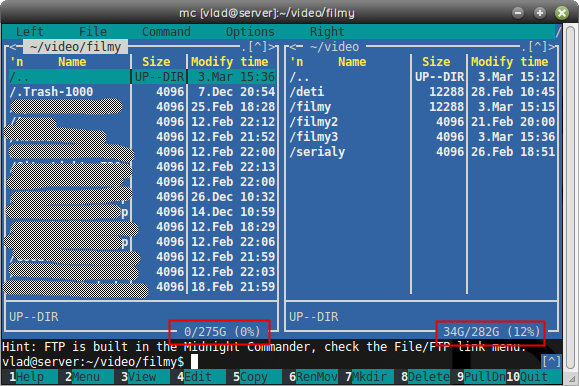Select left row dated 12.Feb 22:06
The width and height of the screenshot is (579, 386).
point(142,242)
